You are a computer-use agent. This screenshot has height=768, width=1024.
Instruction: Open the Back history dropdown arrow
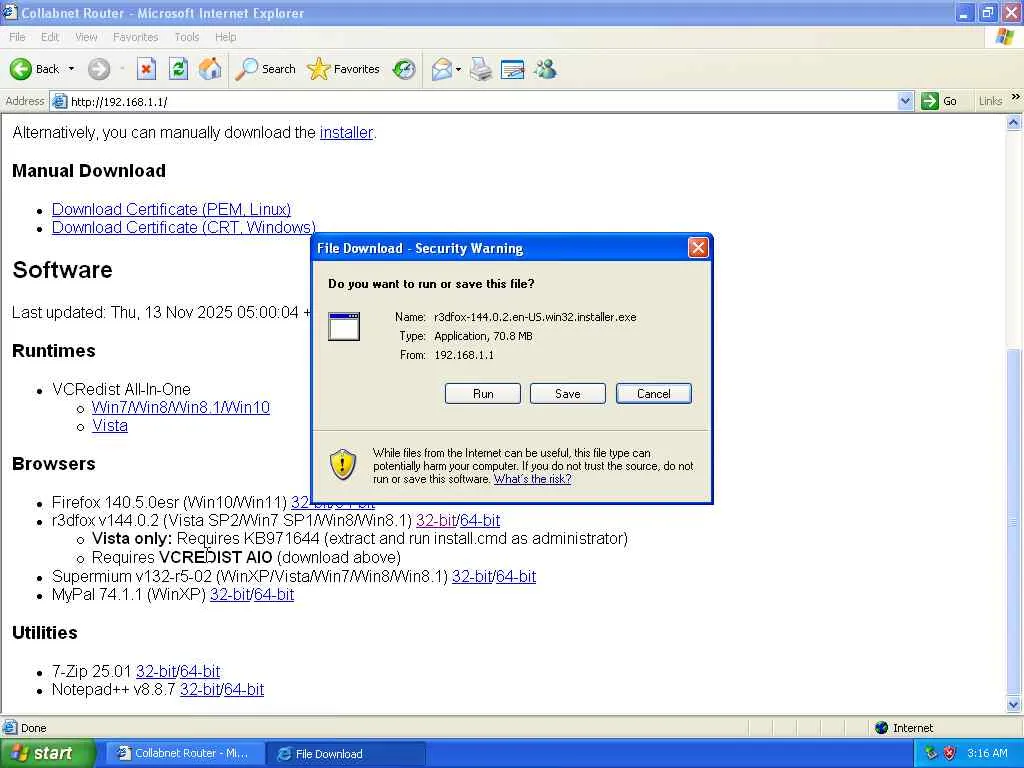[x=71, y=69]
